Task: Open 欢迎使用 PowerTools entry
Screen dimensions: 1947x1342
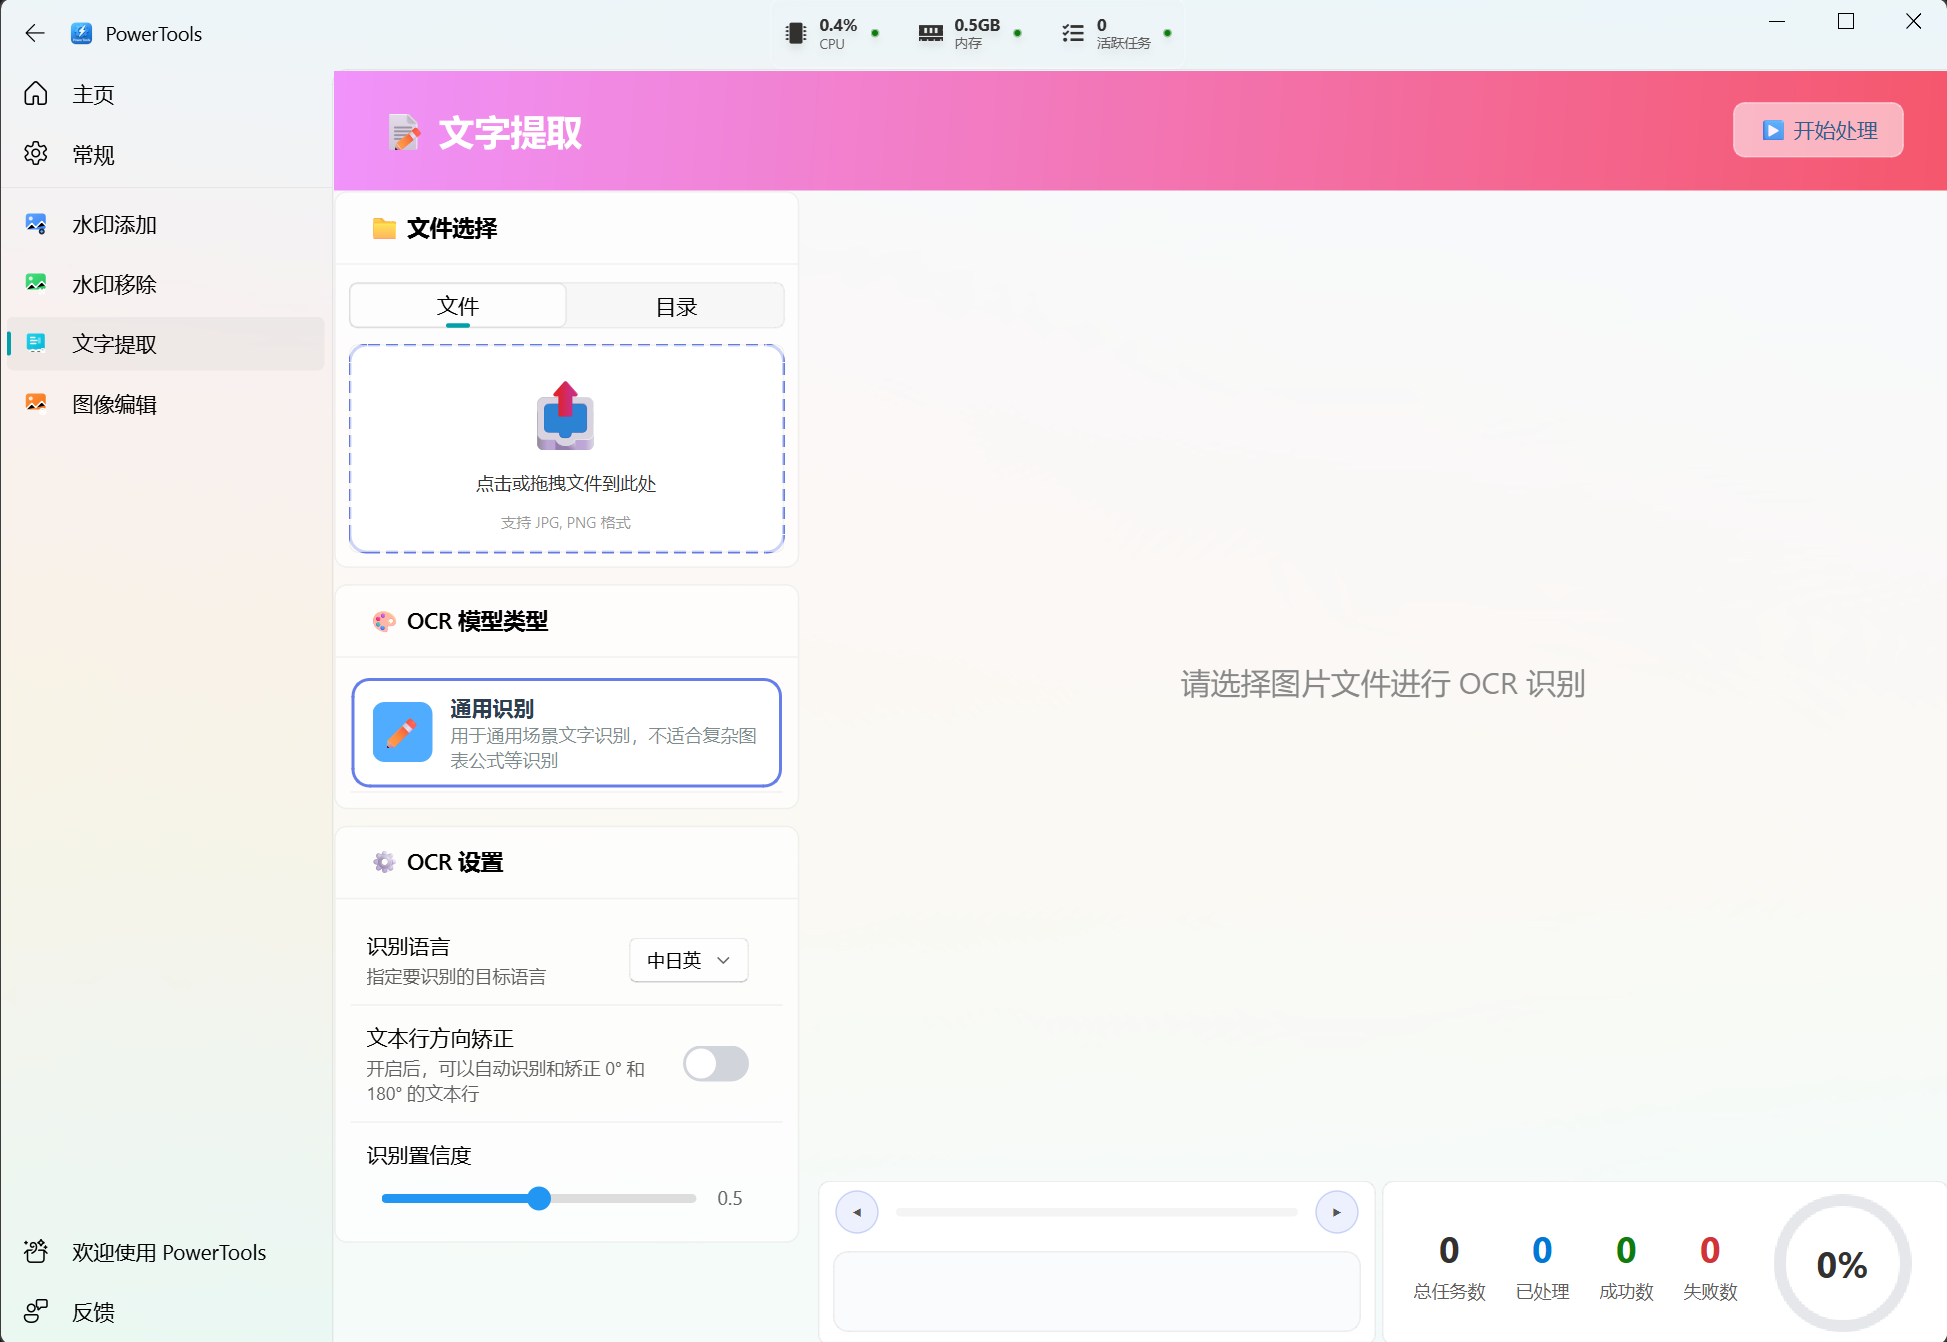Action: (166, 1252)
